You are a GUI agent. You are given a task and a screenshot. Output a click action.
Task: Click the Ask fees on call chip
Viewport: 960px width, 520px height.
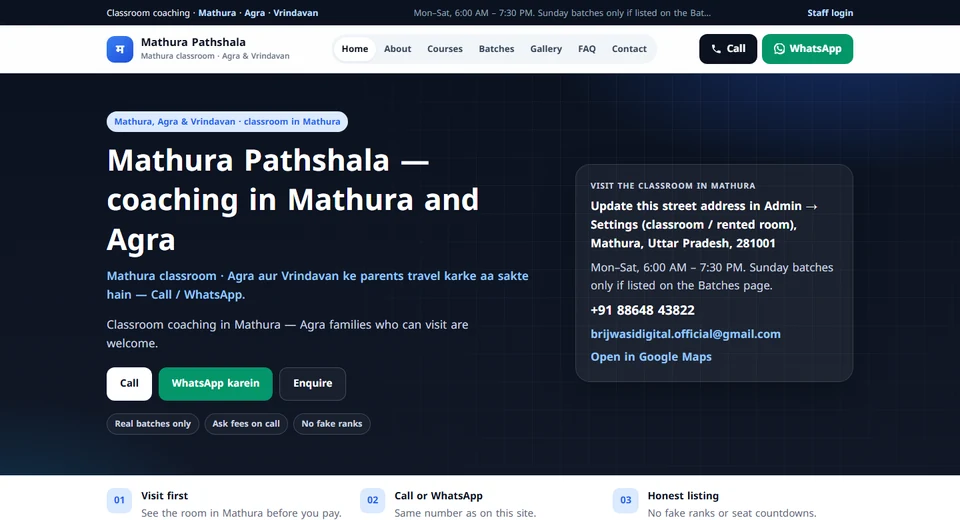(x=246, y=424)
